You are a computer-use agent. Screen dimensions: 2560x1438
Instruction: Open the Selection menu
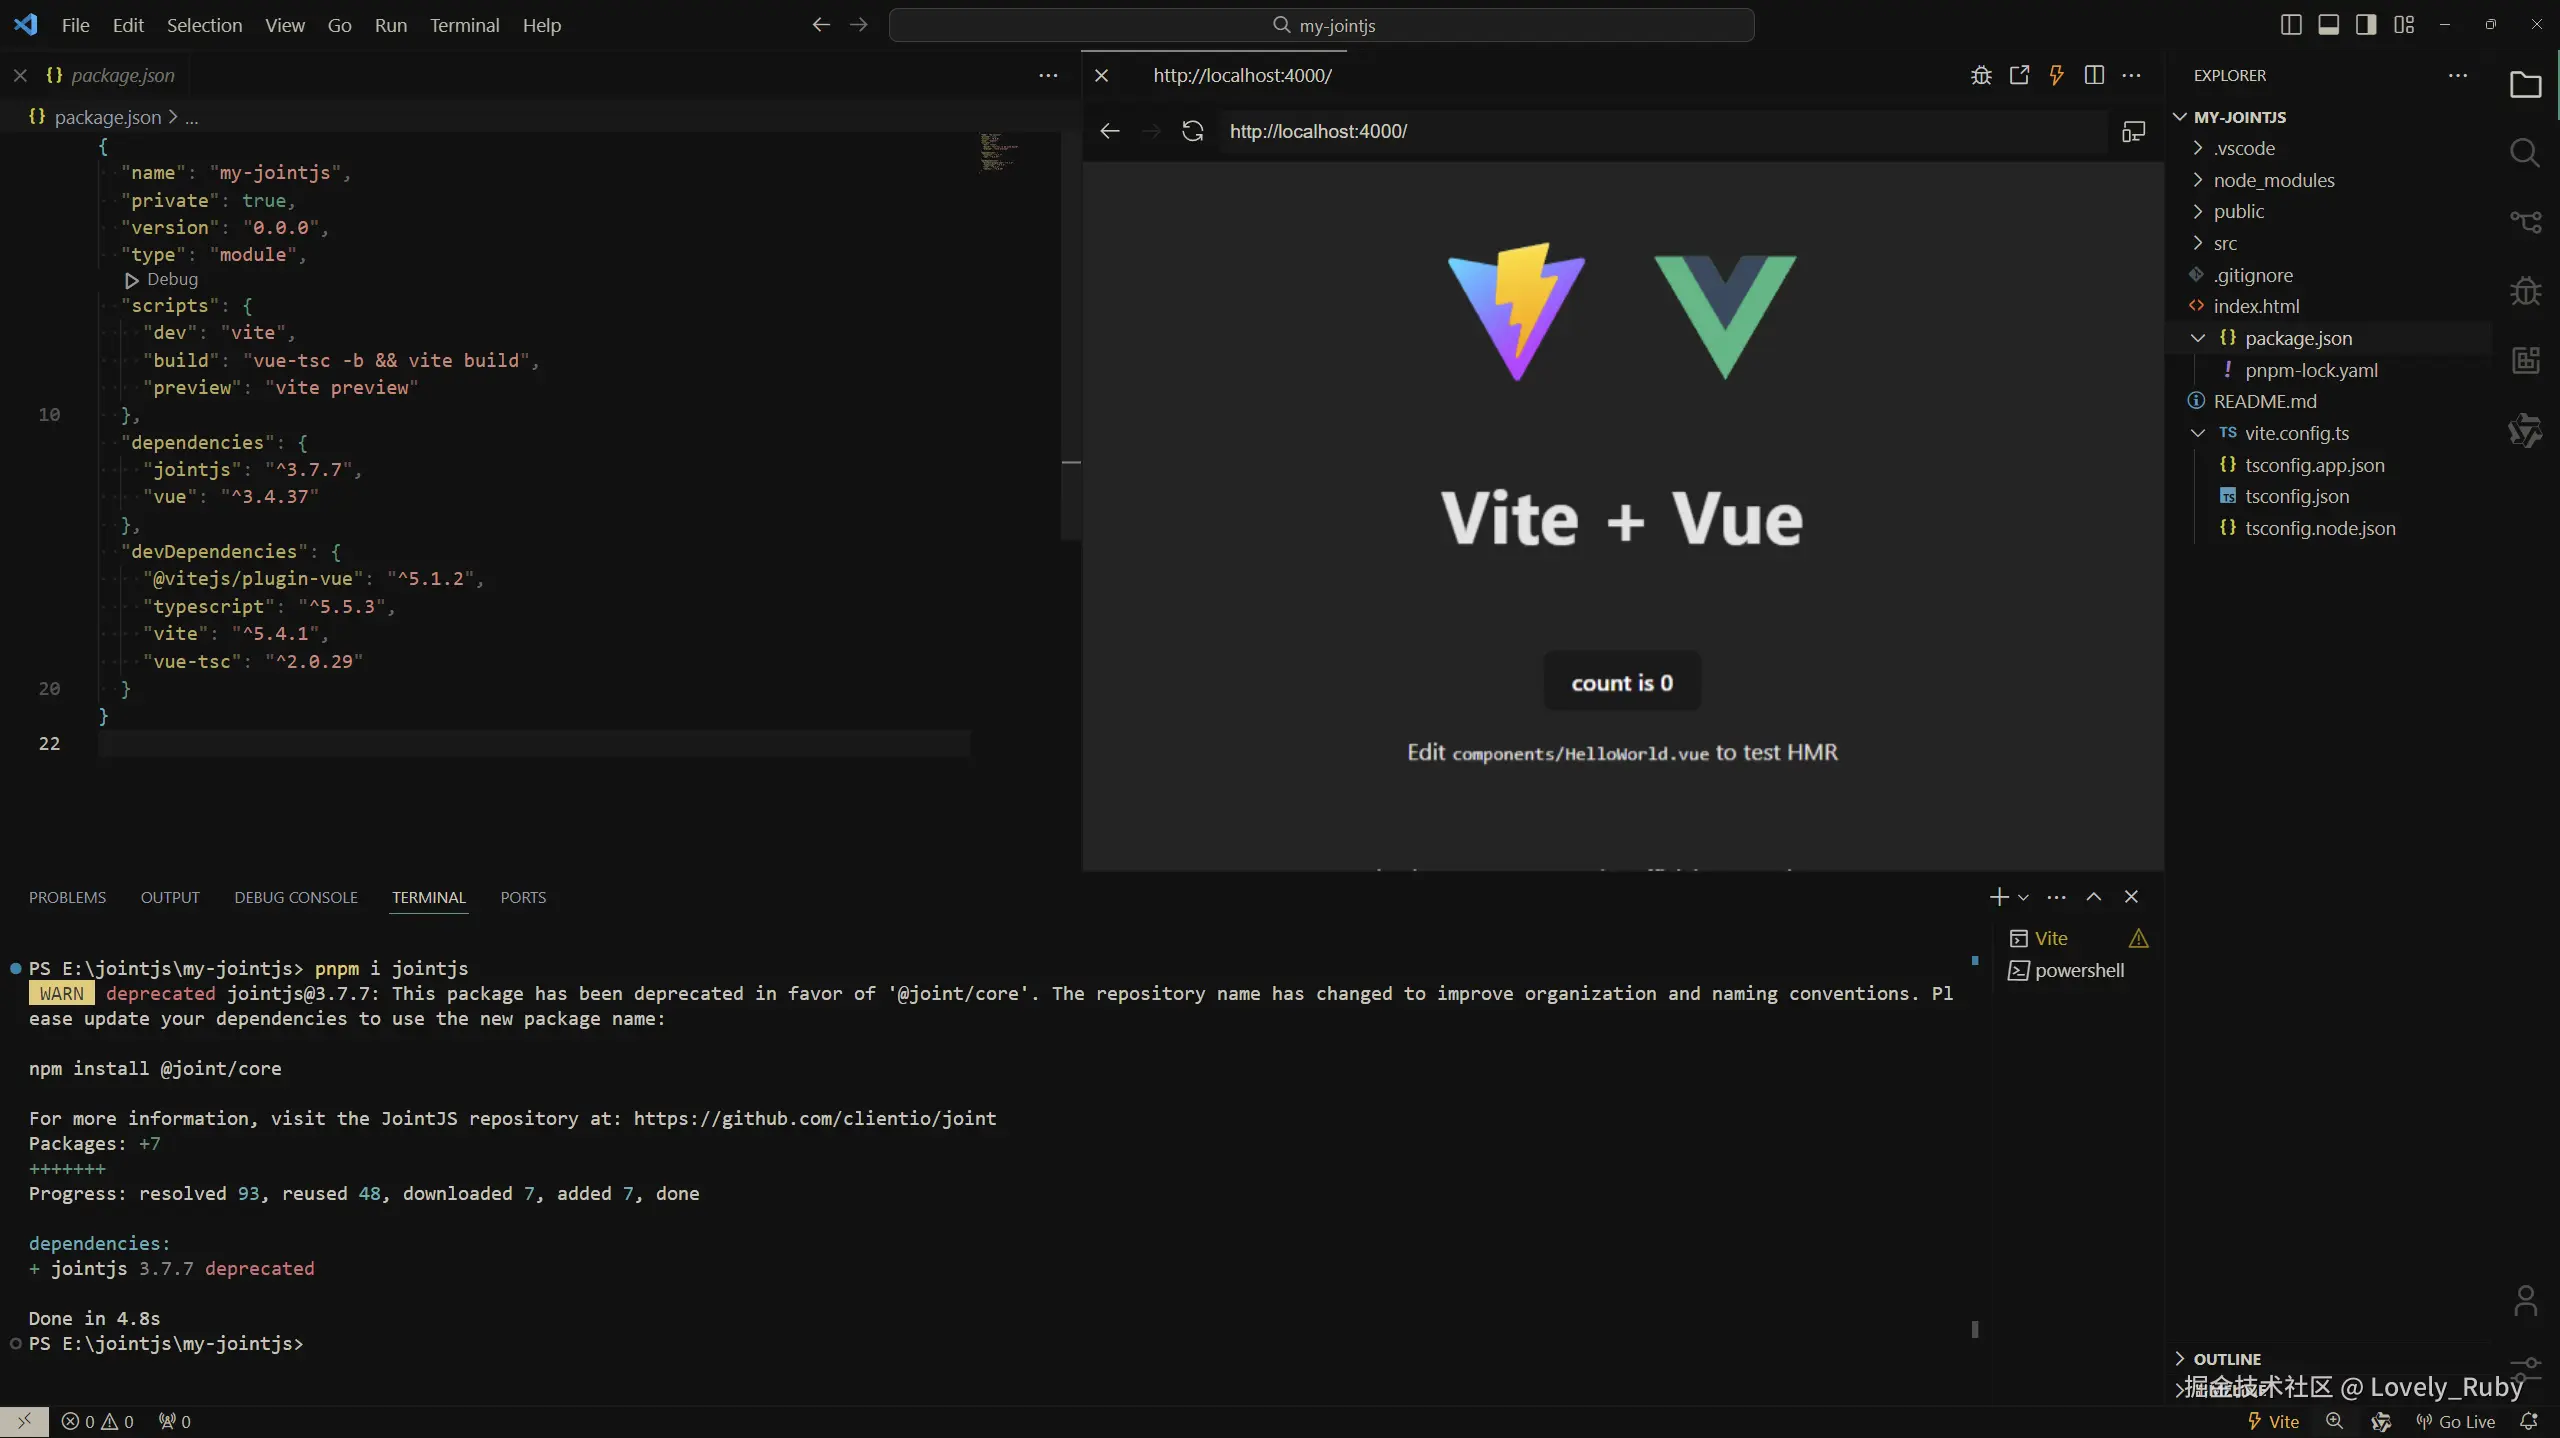(204, 25)
